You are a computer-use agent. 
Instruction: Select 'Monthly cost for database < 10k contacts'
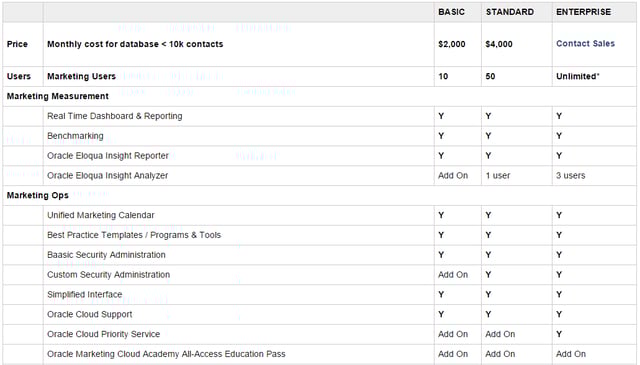[x=135, y=44]
